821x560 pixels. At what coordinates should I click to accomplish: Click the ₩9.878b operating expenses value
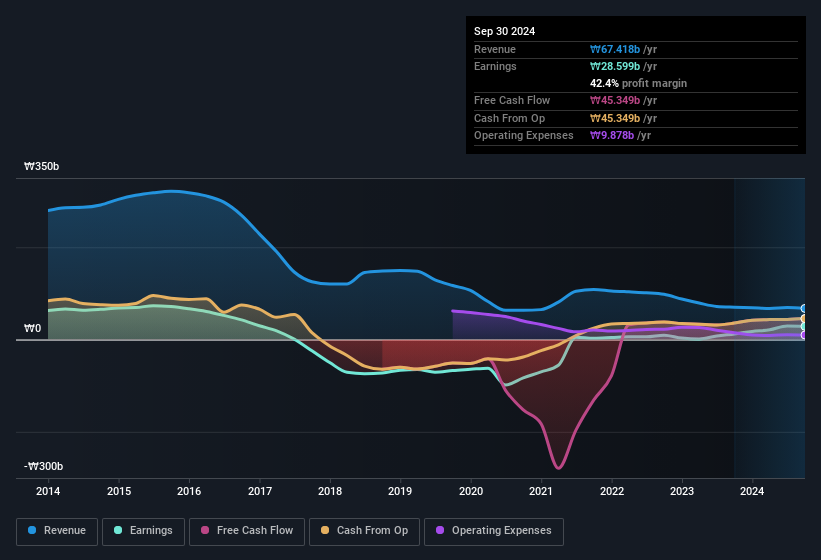612,135
